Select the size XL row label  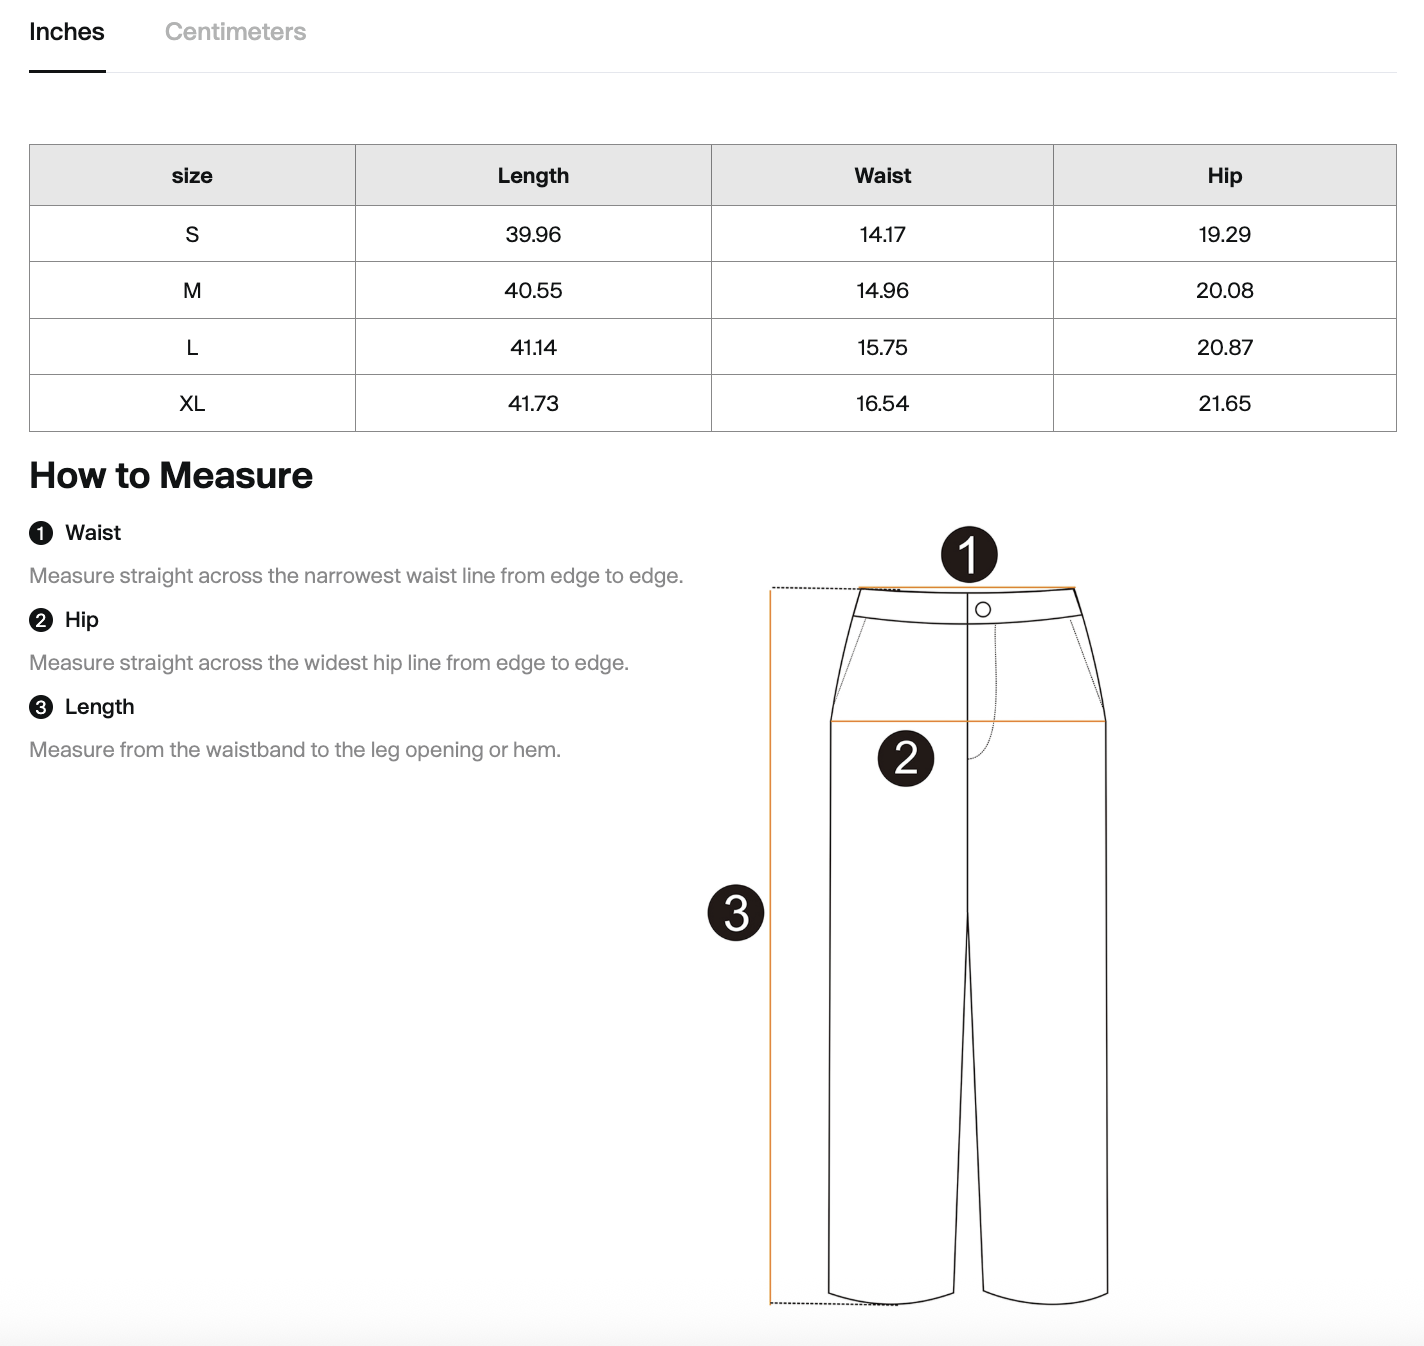[x=192, y=403]
